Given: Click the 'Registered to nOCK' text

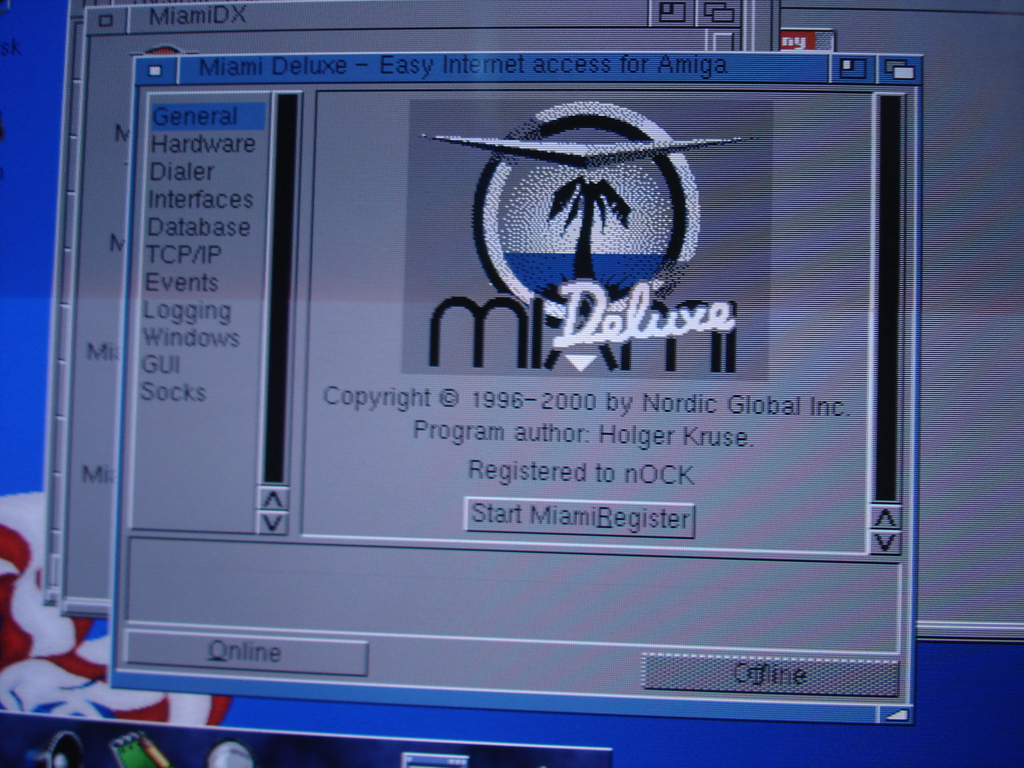Looking at the screenshot, I should pyautogui.click(x=581, y=473).
